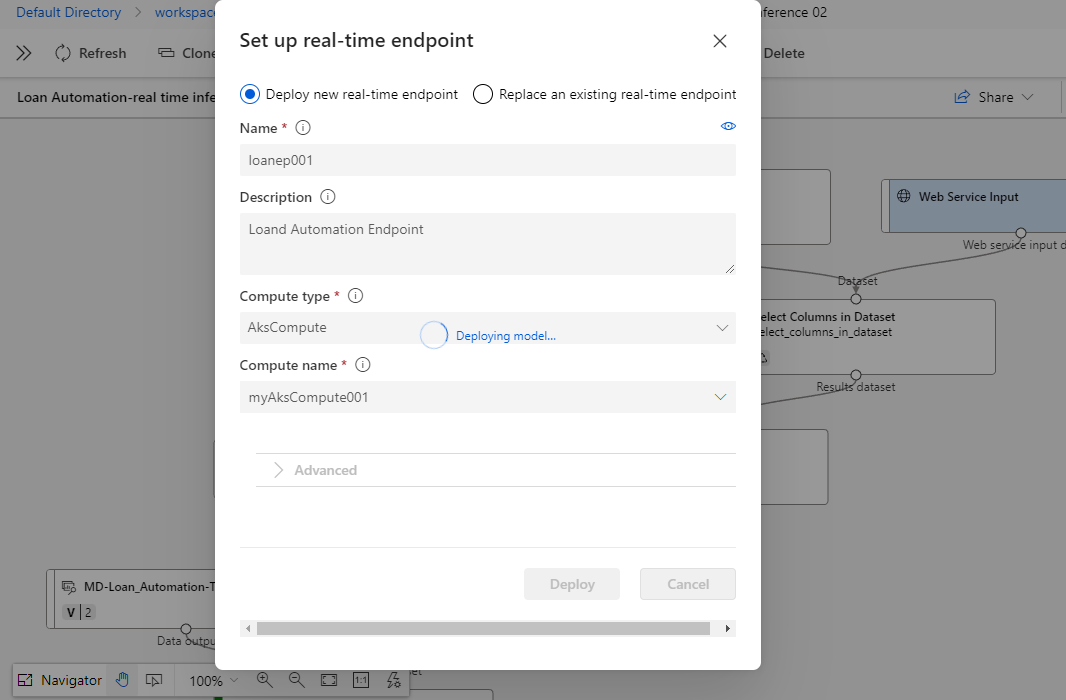Screen dimensions: 1066x700
Task: Select the pan tool in the canvas toolbar
Action: [122, 680]
